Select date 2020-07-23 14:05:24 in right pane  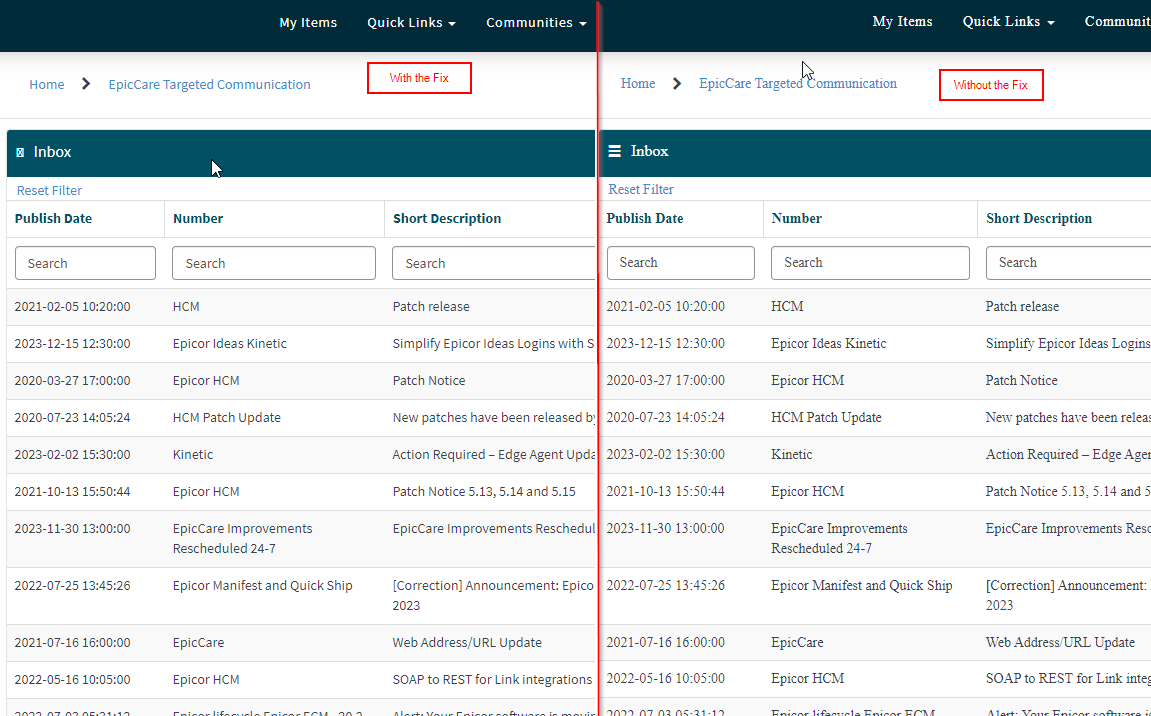(x=665, y=417)
